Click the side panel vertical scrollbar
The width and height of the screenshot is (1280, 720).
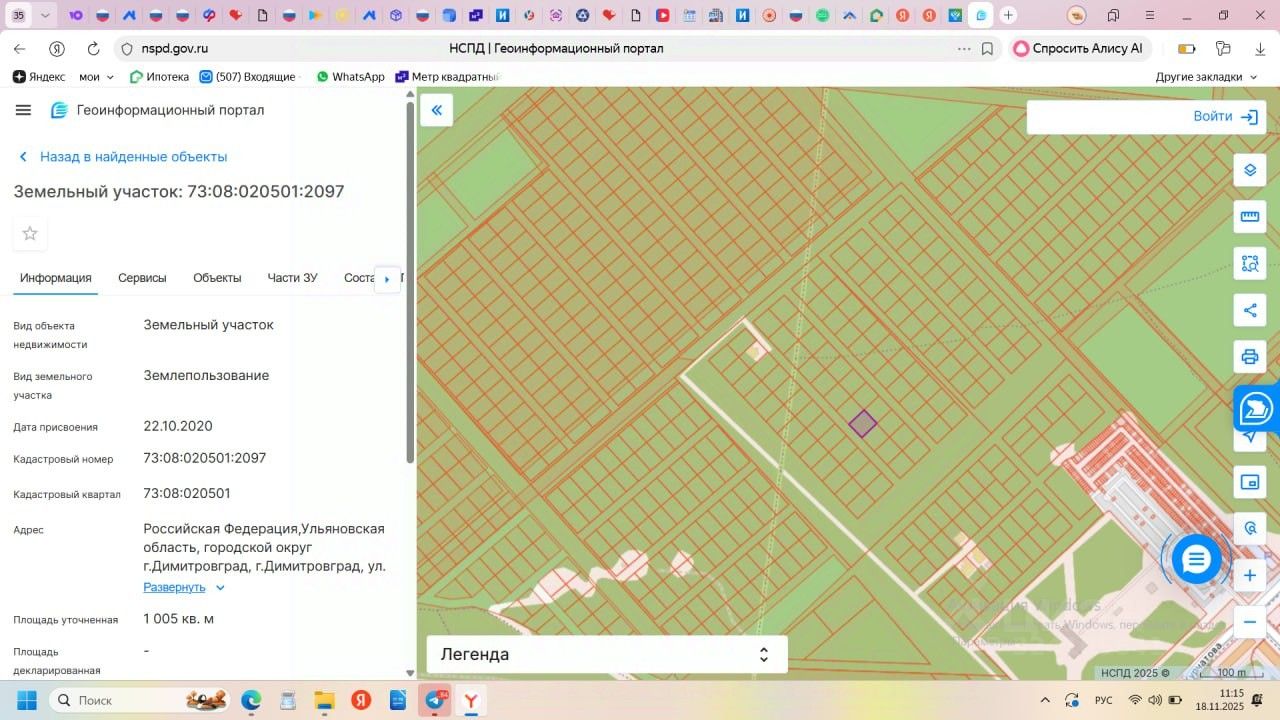410,280
